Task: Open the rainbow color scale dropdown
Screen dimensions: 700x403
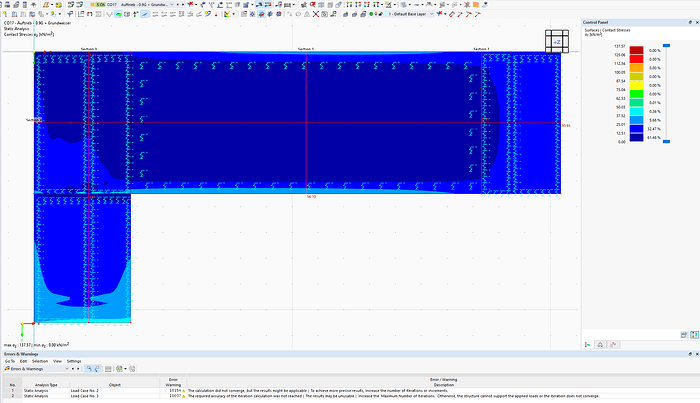Action: click(x=233, y=14)
